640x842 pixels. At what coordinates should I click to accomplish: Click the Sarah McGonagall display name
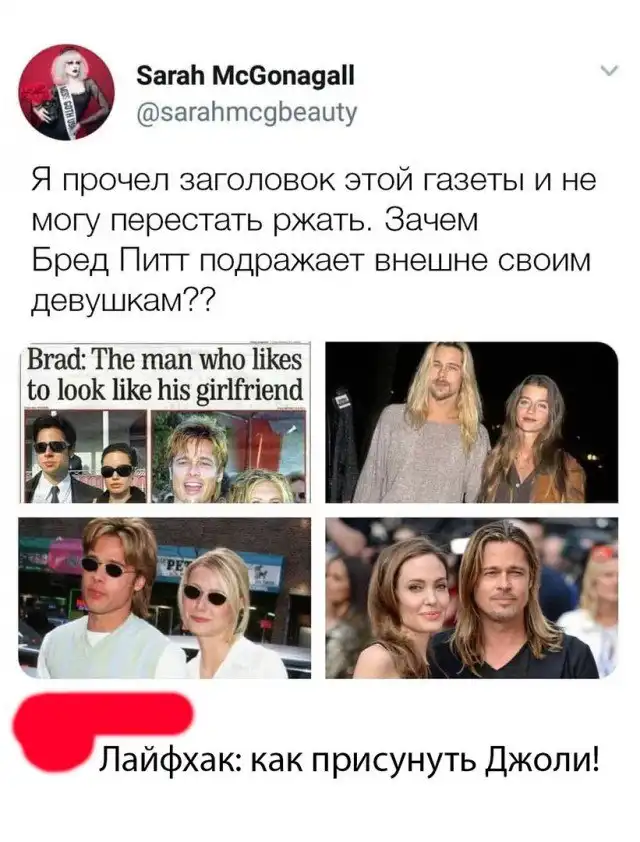[246, 76]
